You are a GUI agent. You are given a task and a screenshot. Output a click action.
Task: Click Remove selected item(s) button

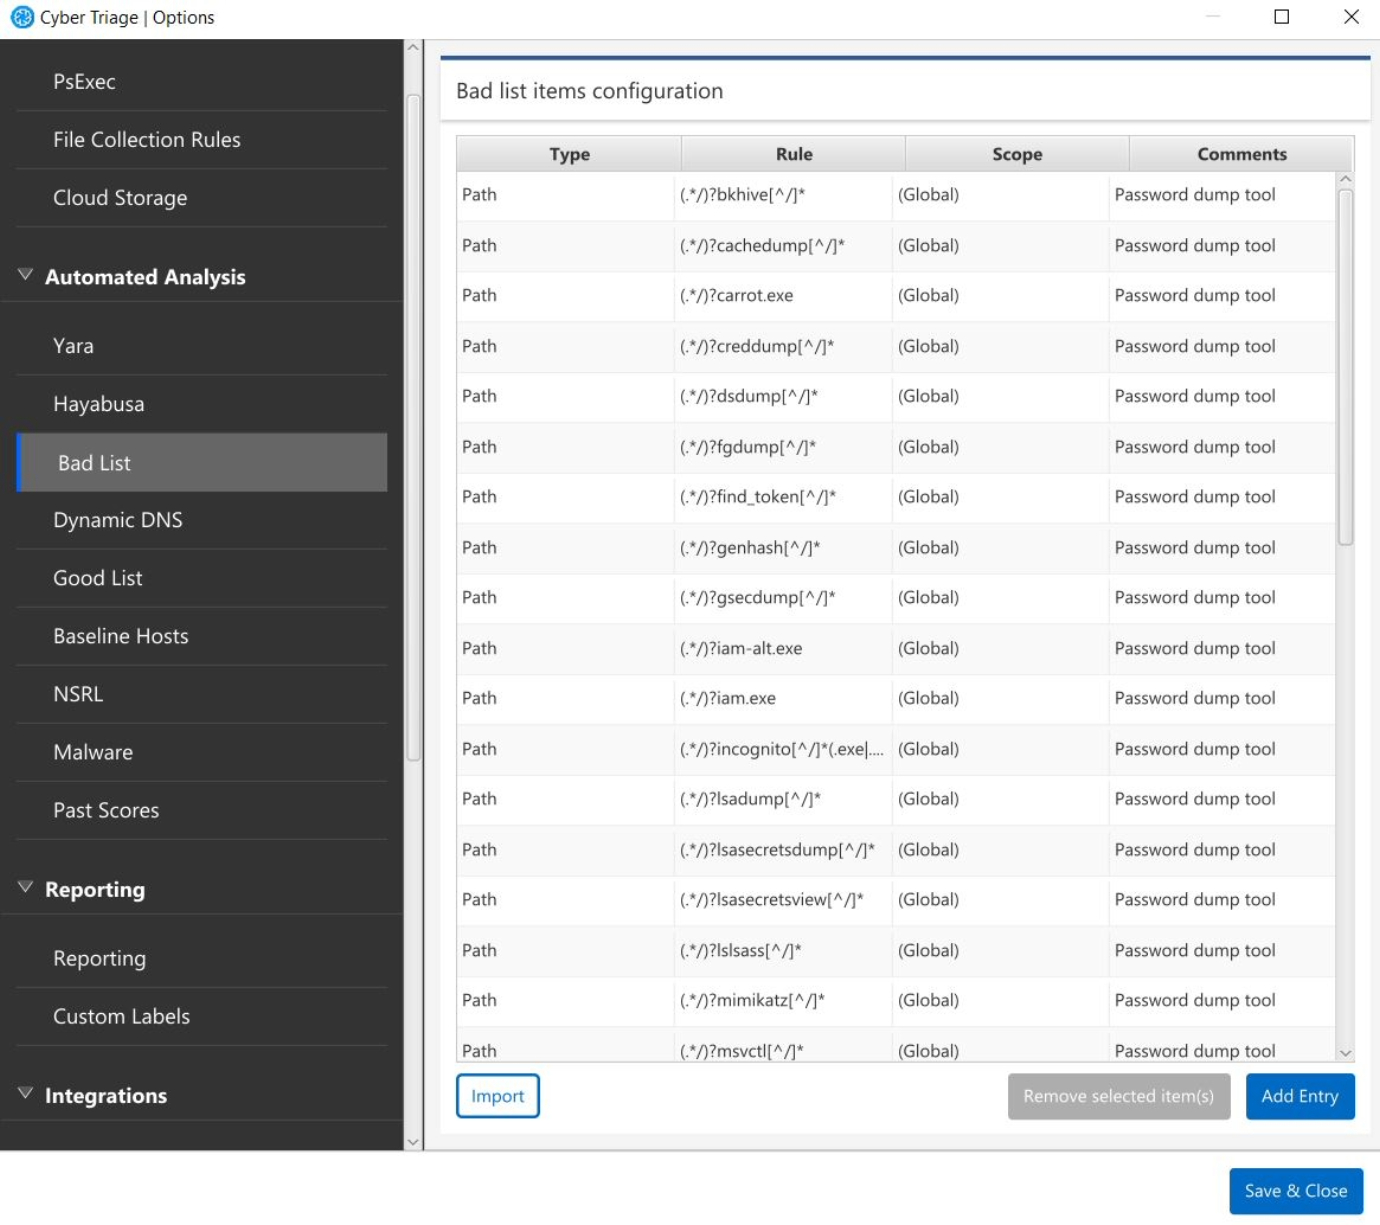1118,1096
